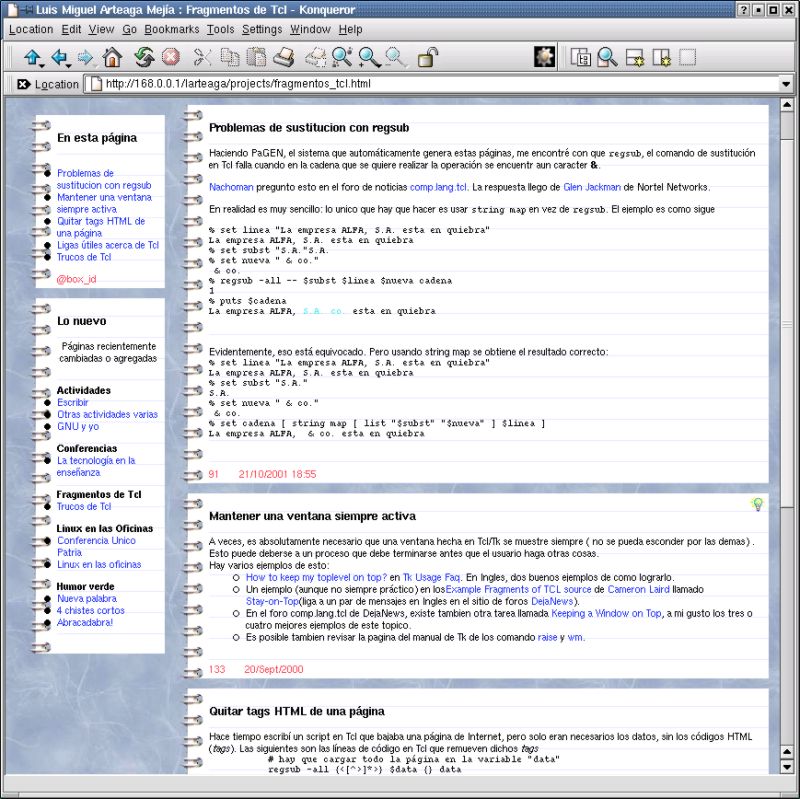Open the 'Escribir' link under Actividades
The image size is (800, 799).
pyautogui.click(x=72, y=403)
